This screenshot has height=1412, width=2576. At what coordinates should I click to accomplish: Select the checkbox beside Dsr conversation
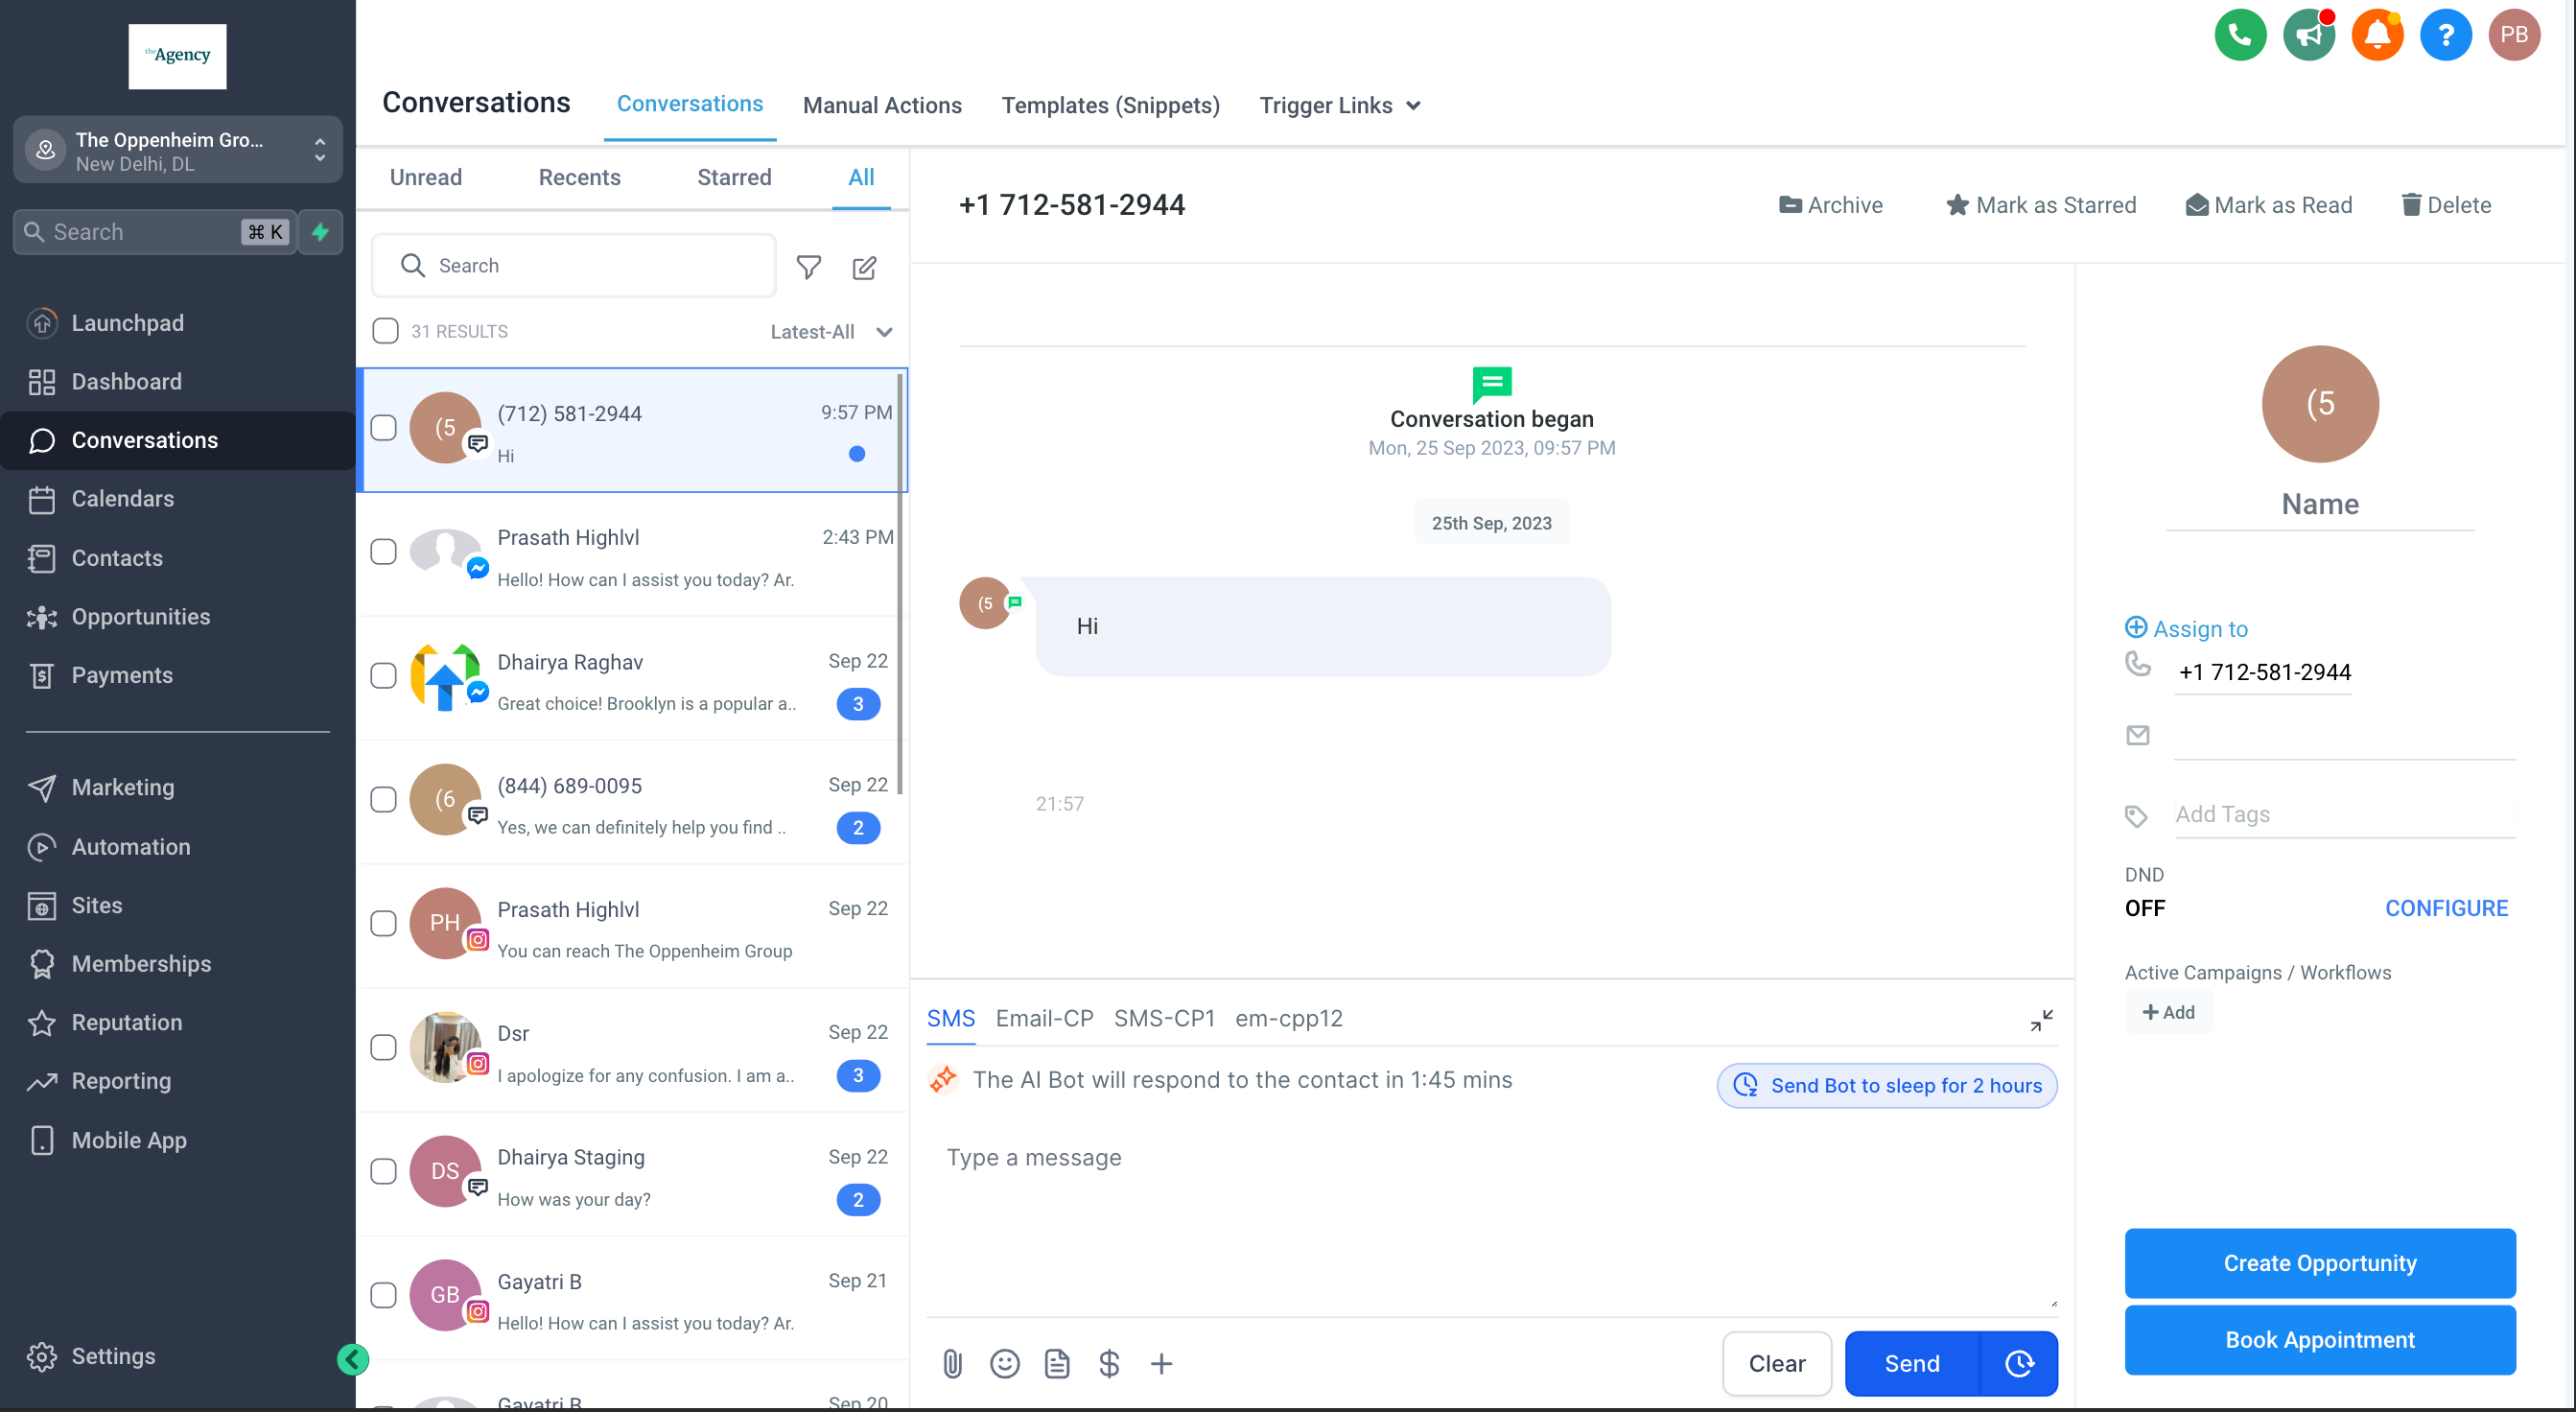(383, 1048)
